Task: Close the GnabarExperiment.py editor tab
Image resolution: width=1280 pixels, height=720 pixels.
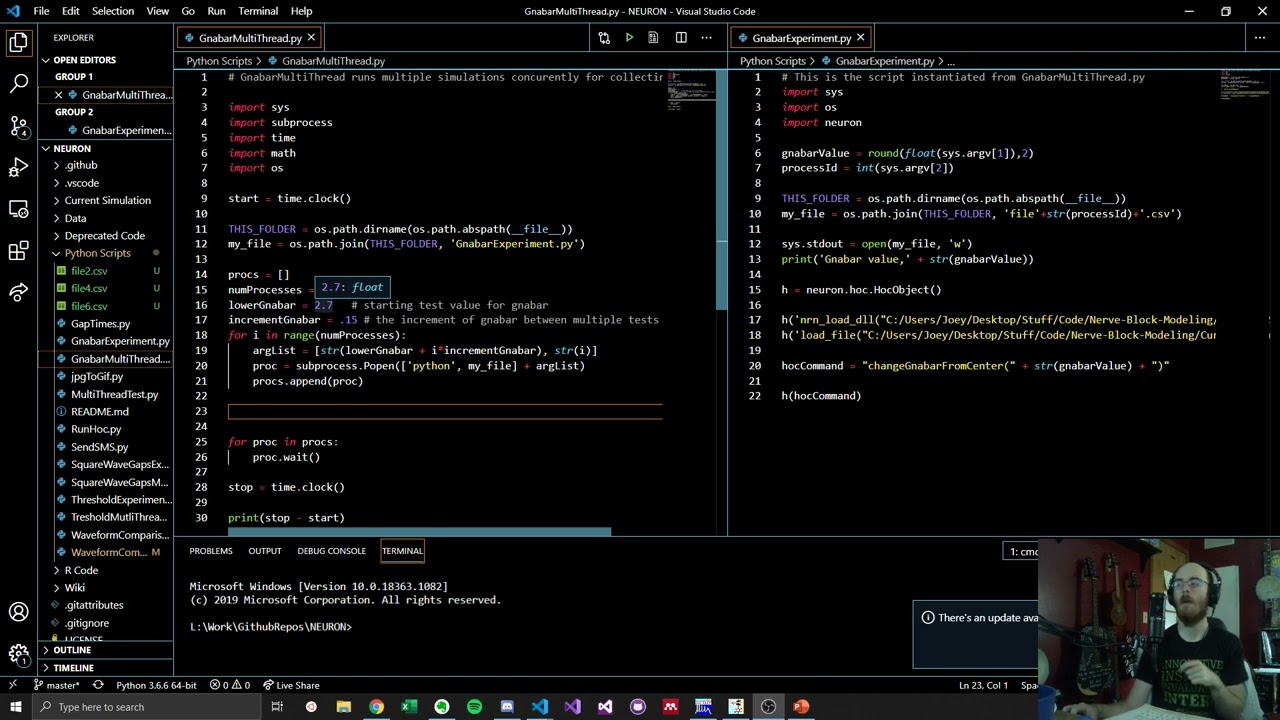Action: 860,38
